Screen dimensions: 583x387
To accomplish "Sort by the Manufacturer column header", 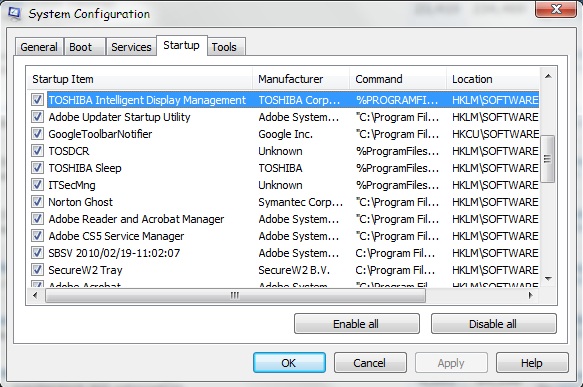I will 301,79.
